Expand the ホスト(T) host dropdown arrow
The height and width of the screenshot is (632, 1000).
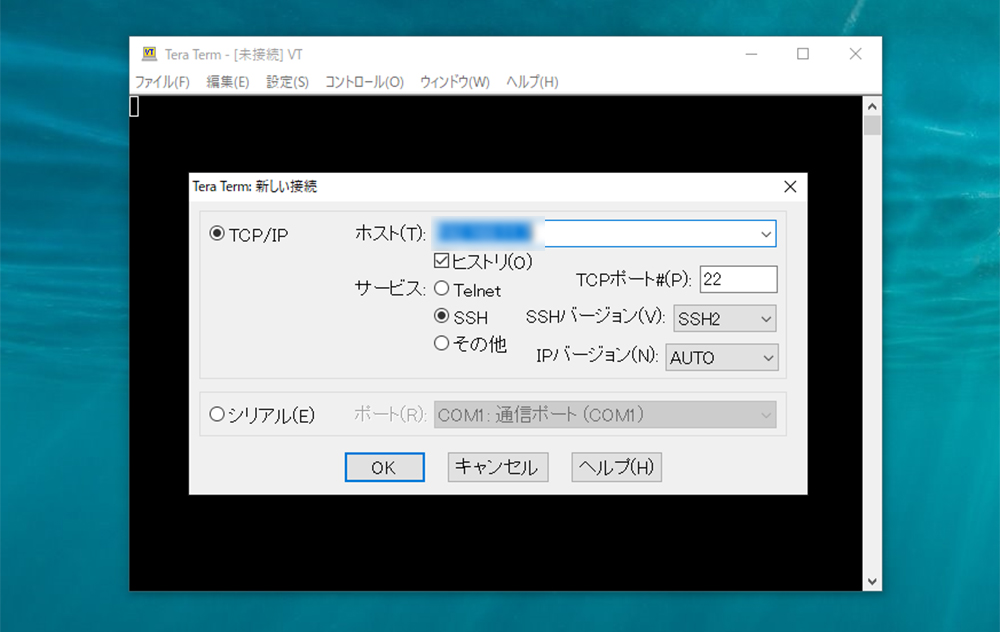[x=766, y=234]
